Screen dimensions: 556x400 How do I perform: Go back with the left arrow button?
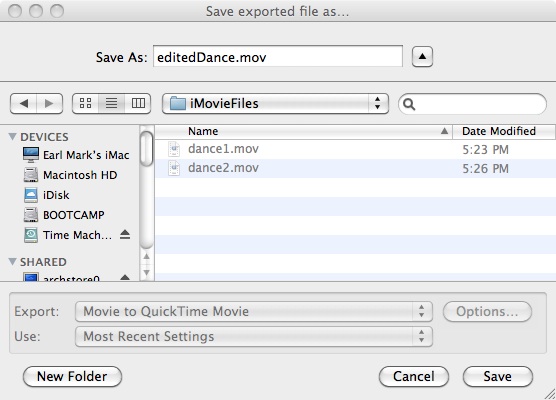click(24, 104)
